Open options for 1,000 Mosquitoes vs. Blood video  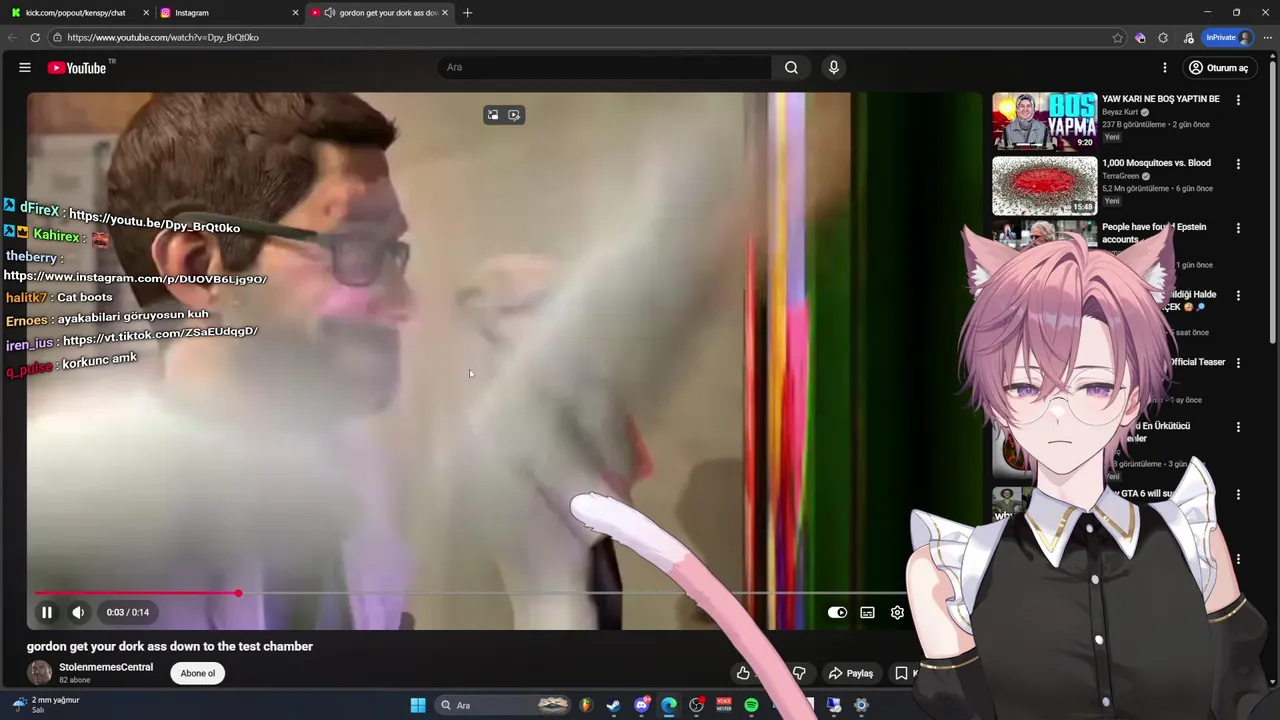pos(1238,164)
